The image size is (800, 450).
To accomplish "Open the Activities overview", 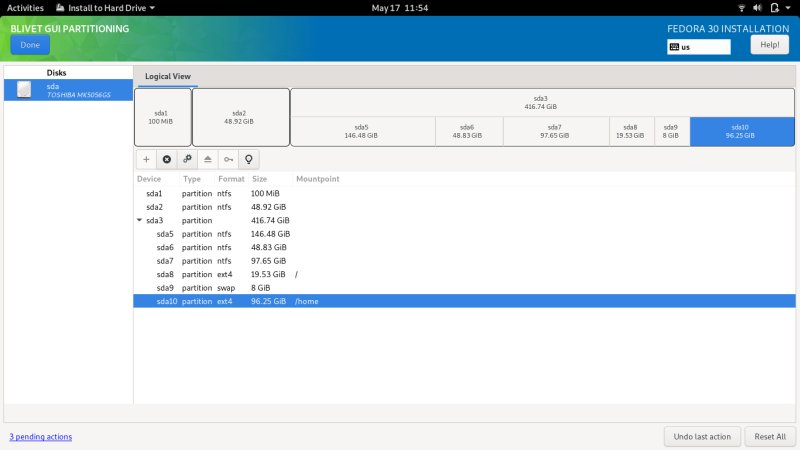I will coord(25,8).
